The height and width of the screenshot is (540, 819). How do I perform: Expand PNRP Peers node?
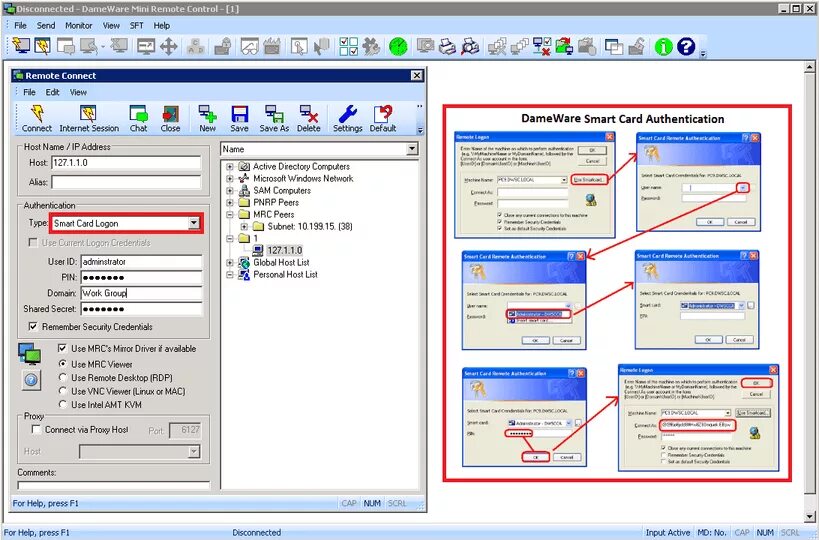230,203
